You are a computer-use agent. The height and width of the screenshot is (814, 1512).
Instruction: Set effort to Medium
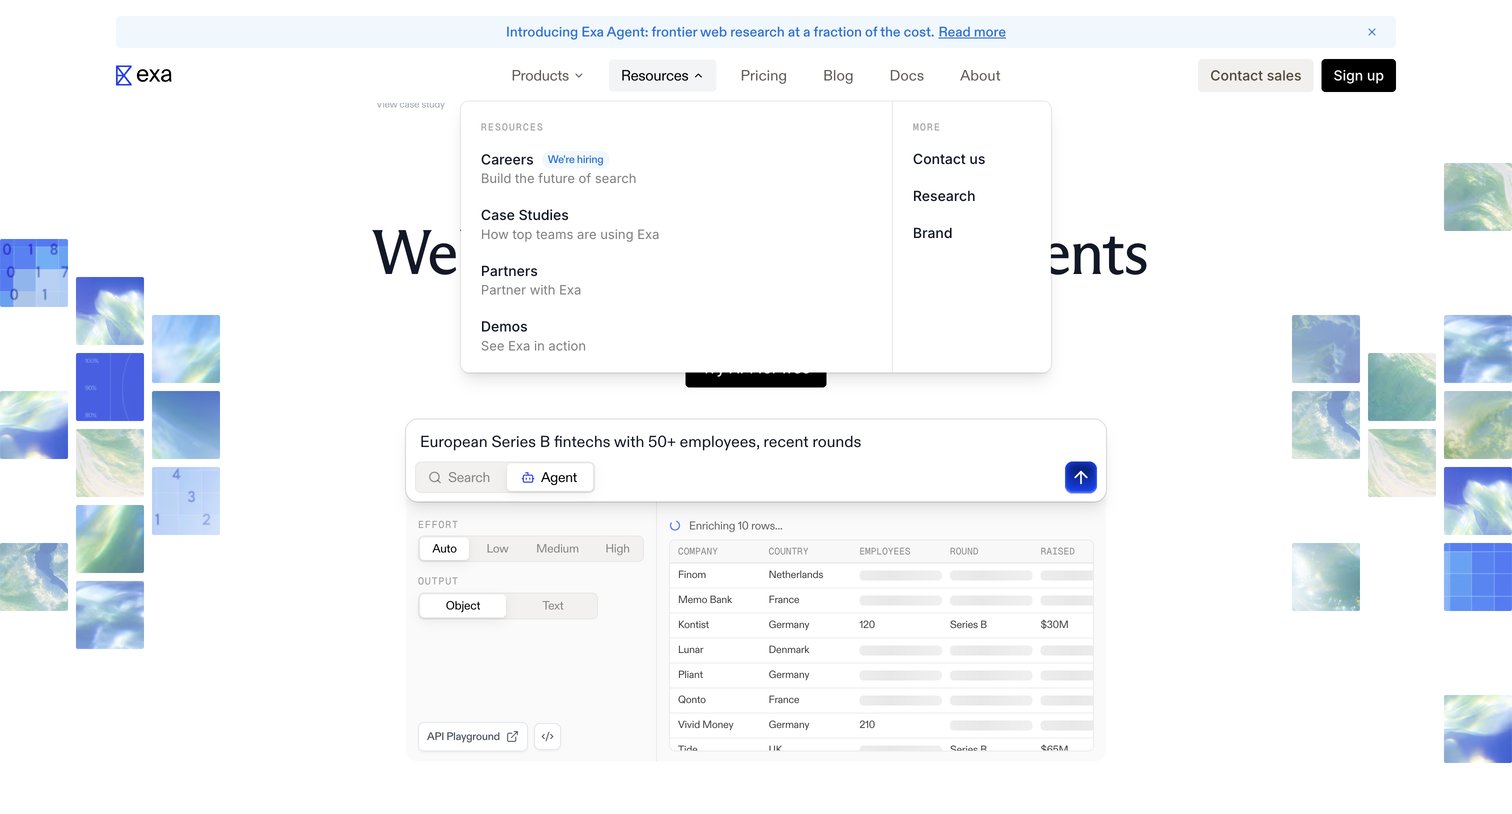pos(558,549)
